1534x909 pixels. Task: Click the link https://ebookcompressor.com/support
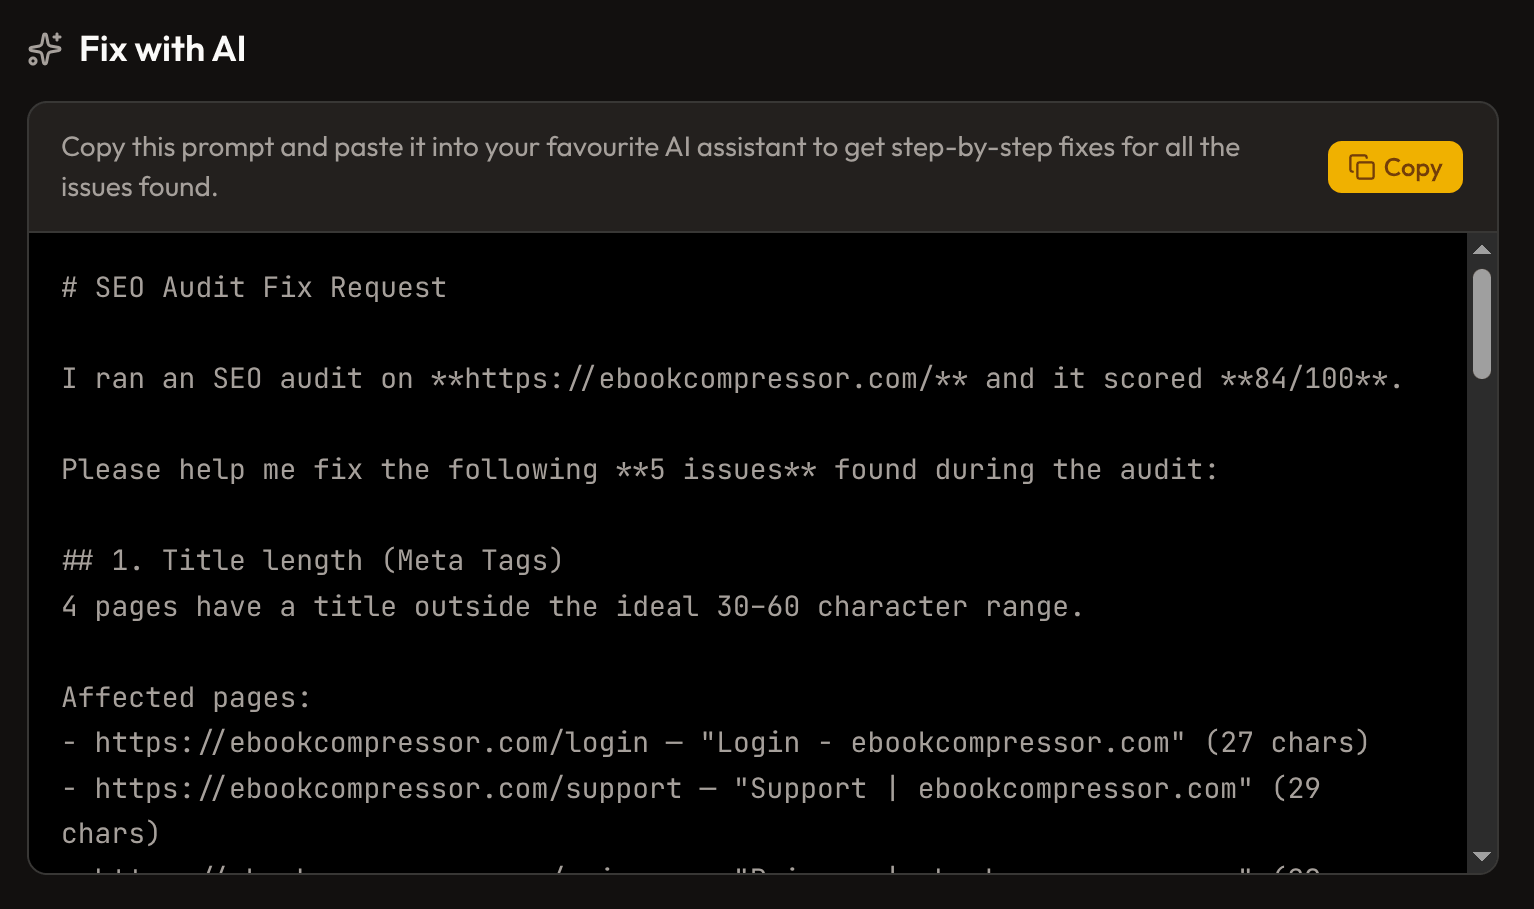(x=386, y=788)
